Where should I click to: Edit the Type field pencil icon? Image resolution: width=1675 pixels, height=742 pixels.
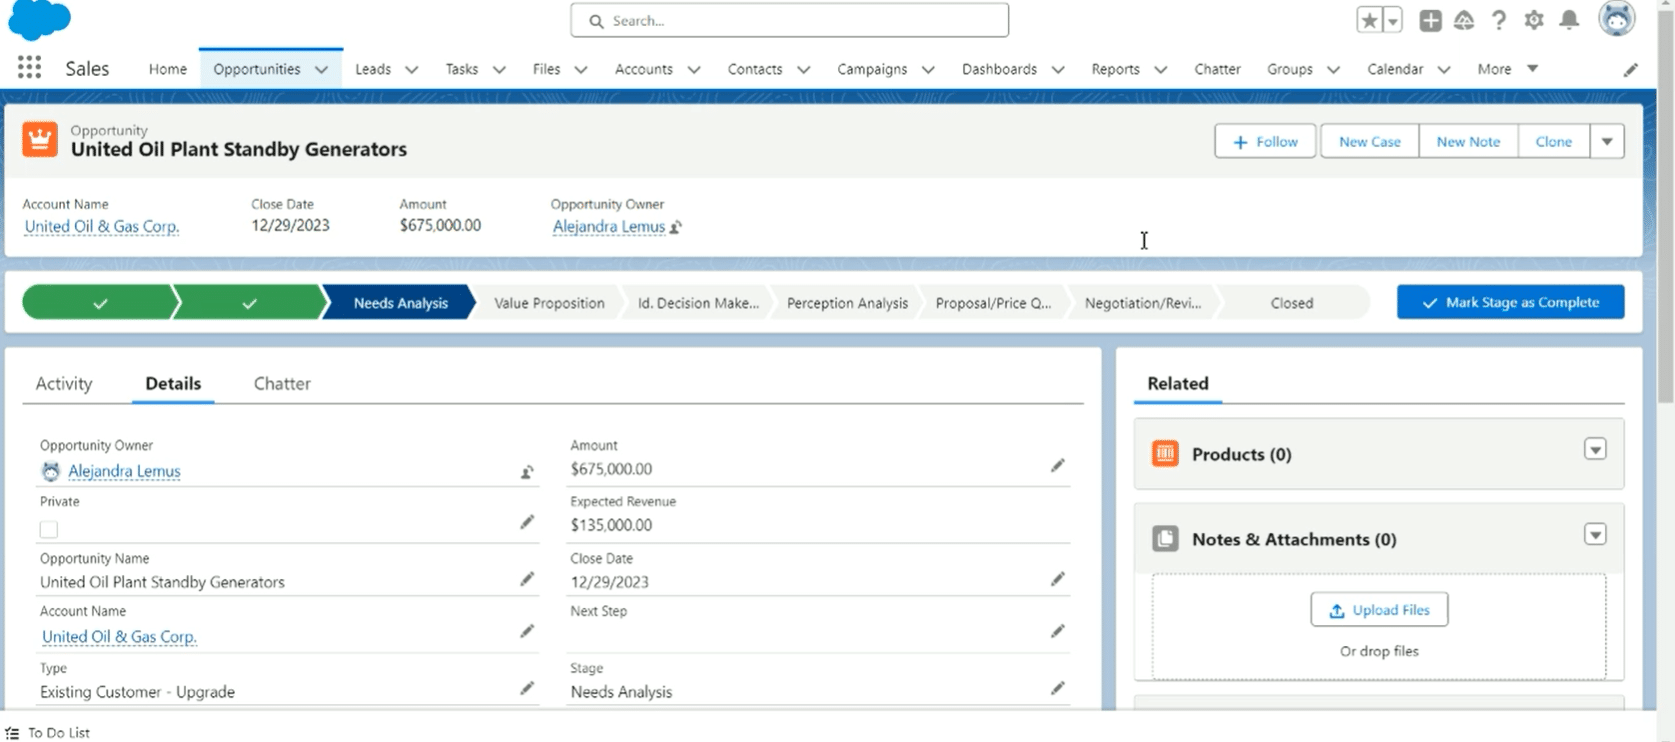527,688
